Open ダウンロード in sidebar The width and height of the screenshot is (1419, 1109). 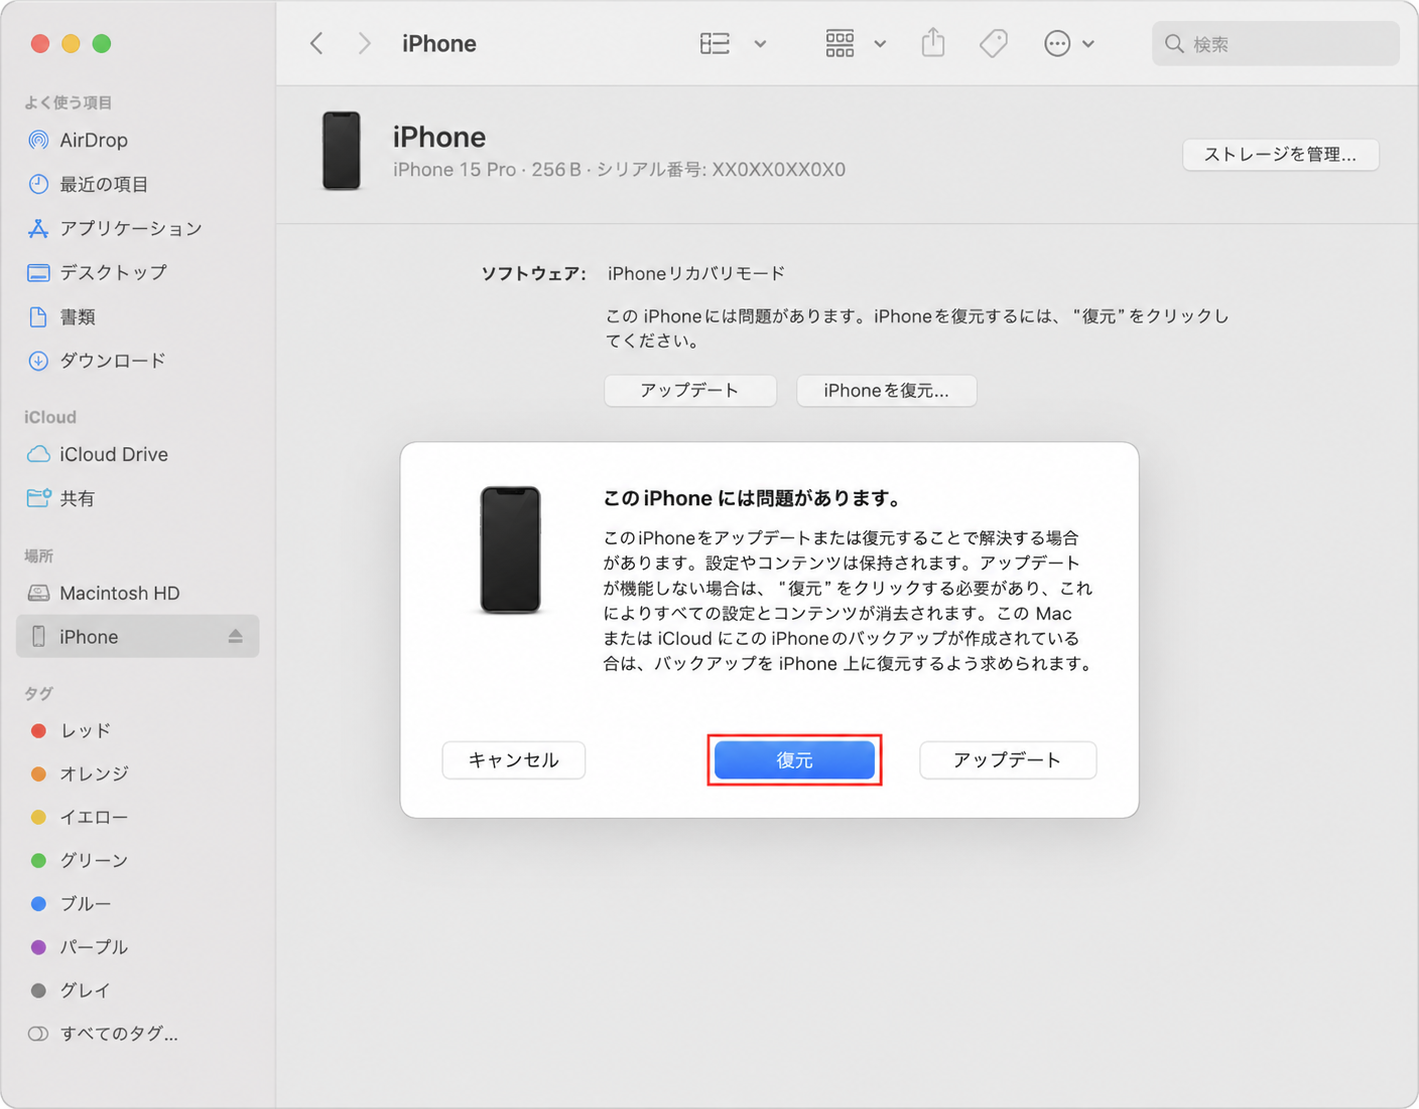[x=137, y=360]
